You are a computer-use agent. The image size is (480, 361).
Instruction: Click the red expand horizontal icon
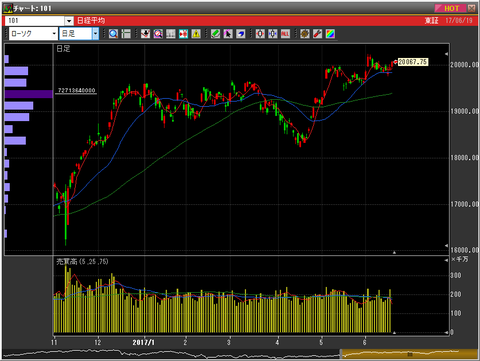(x=260, y=34)
